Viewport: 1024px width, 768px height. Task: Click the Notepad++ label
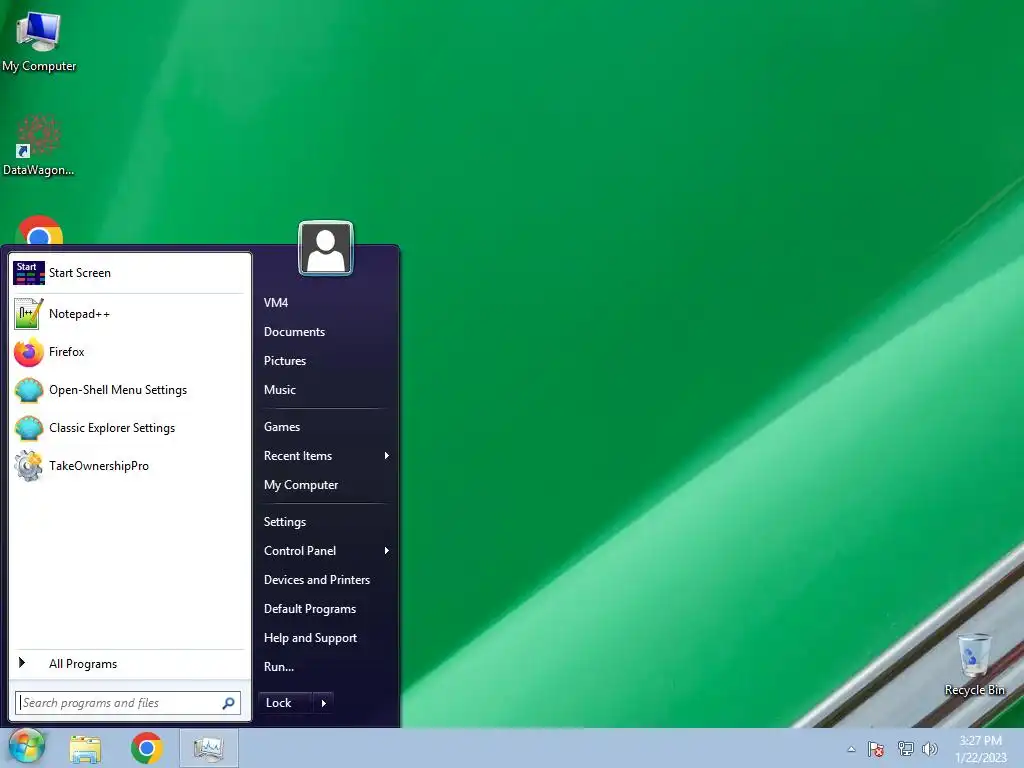coord(79,314)
